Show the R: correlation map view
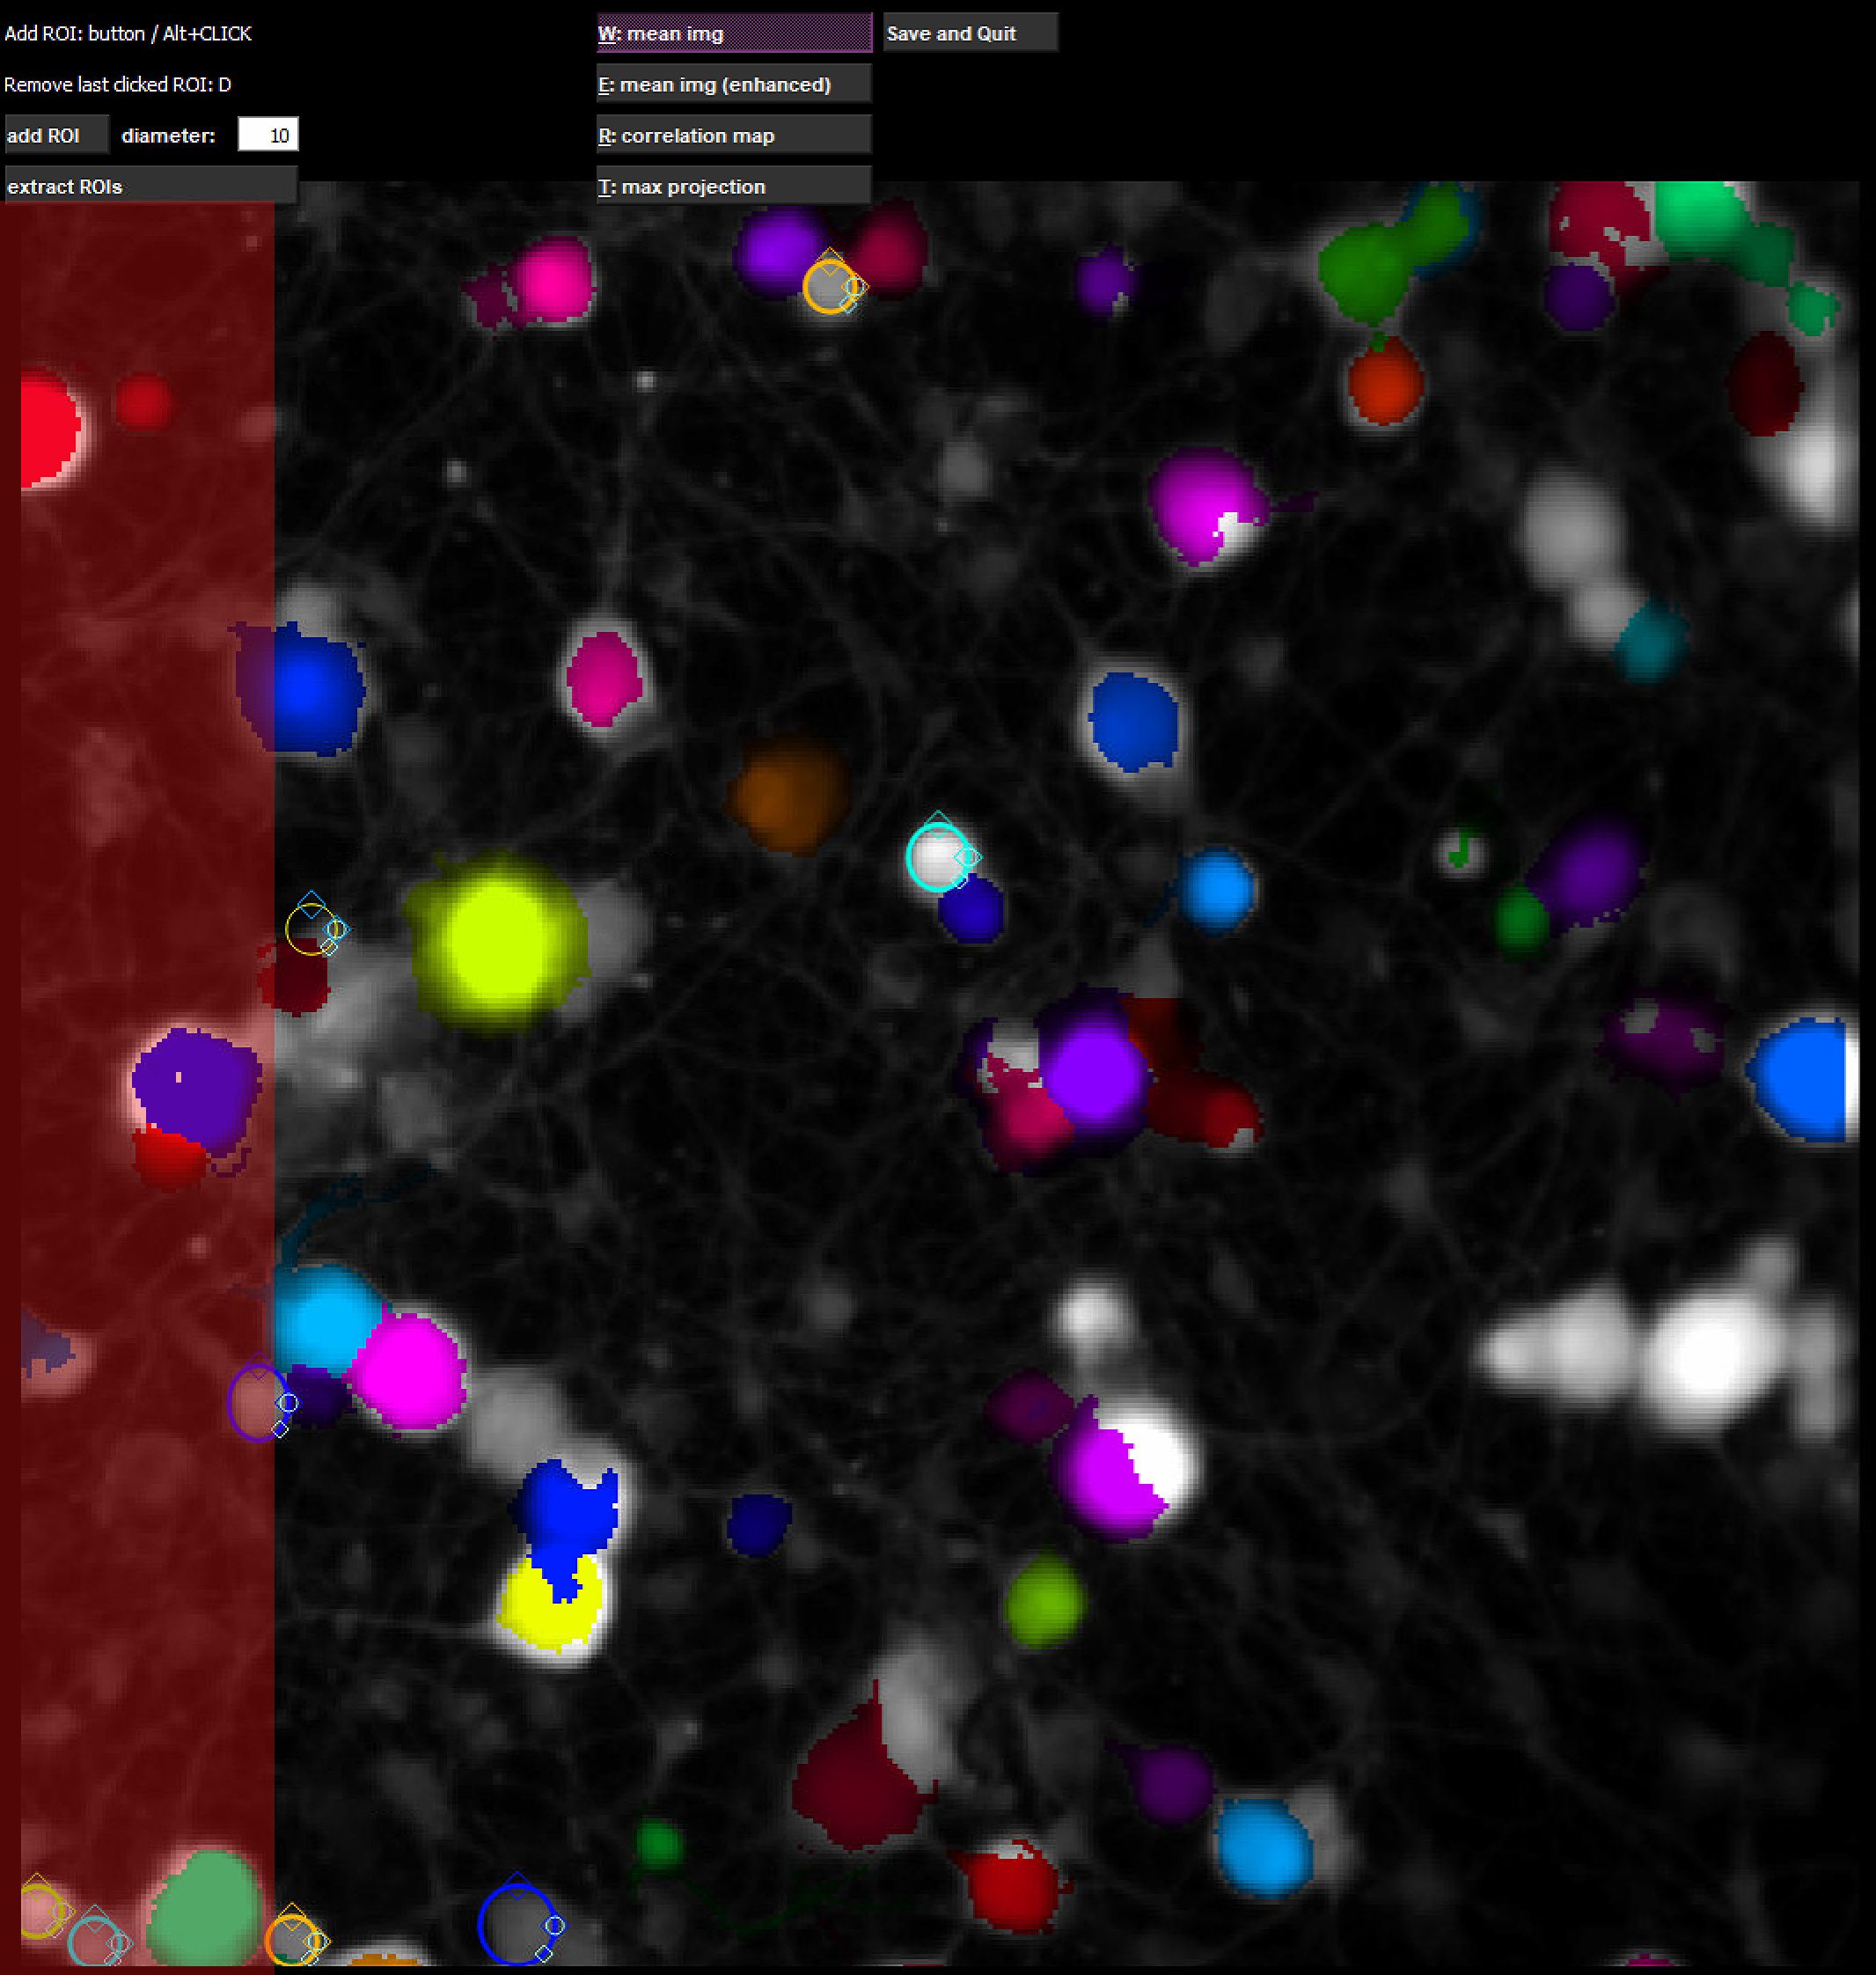1876x1975 pixels. click(734, 135)
